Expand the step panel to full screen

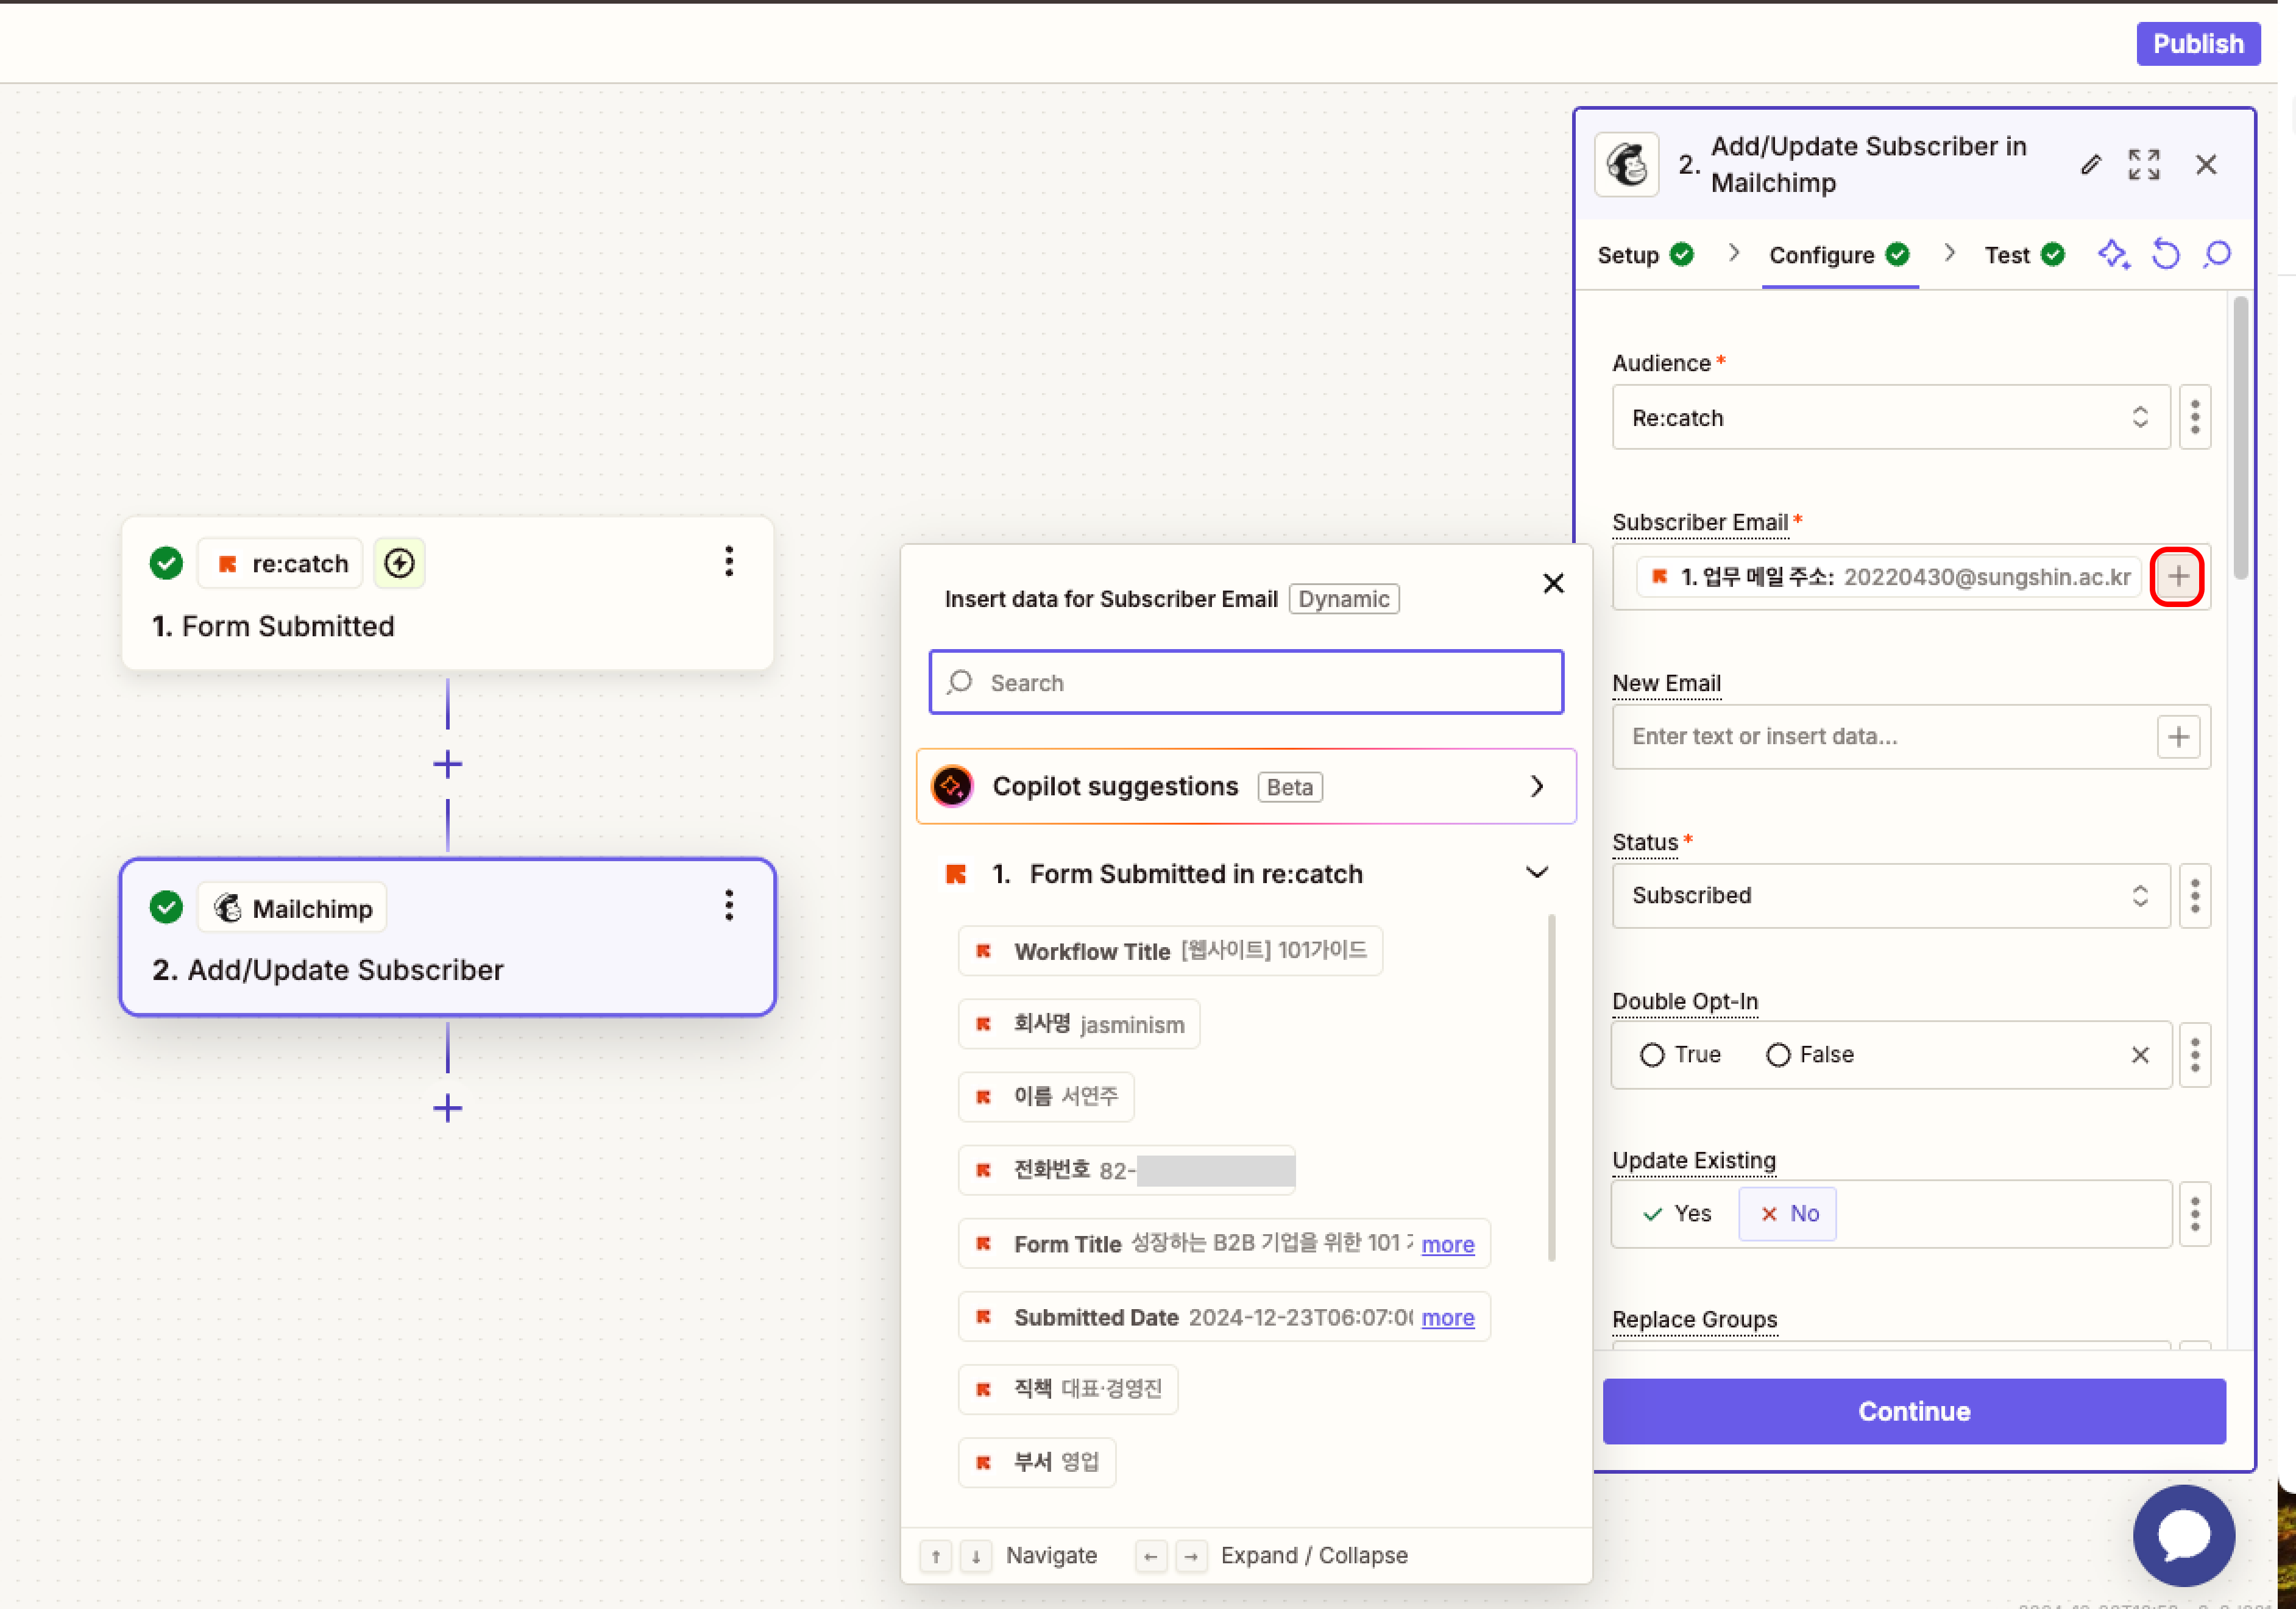(x=2144, y=165)
